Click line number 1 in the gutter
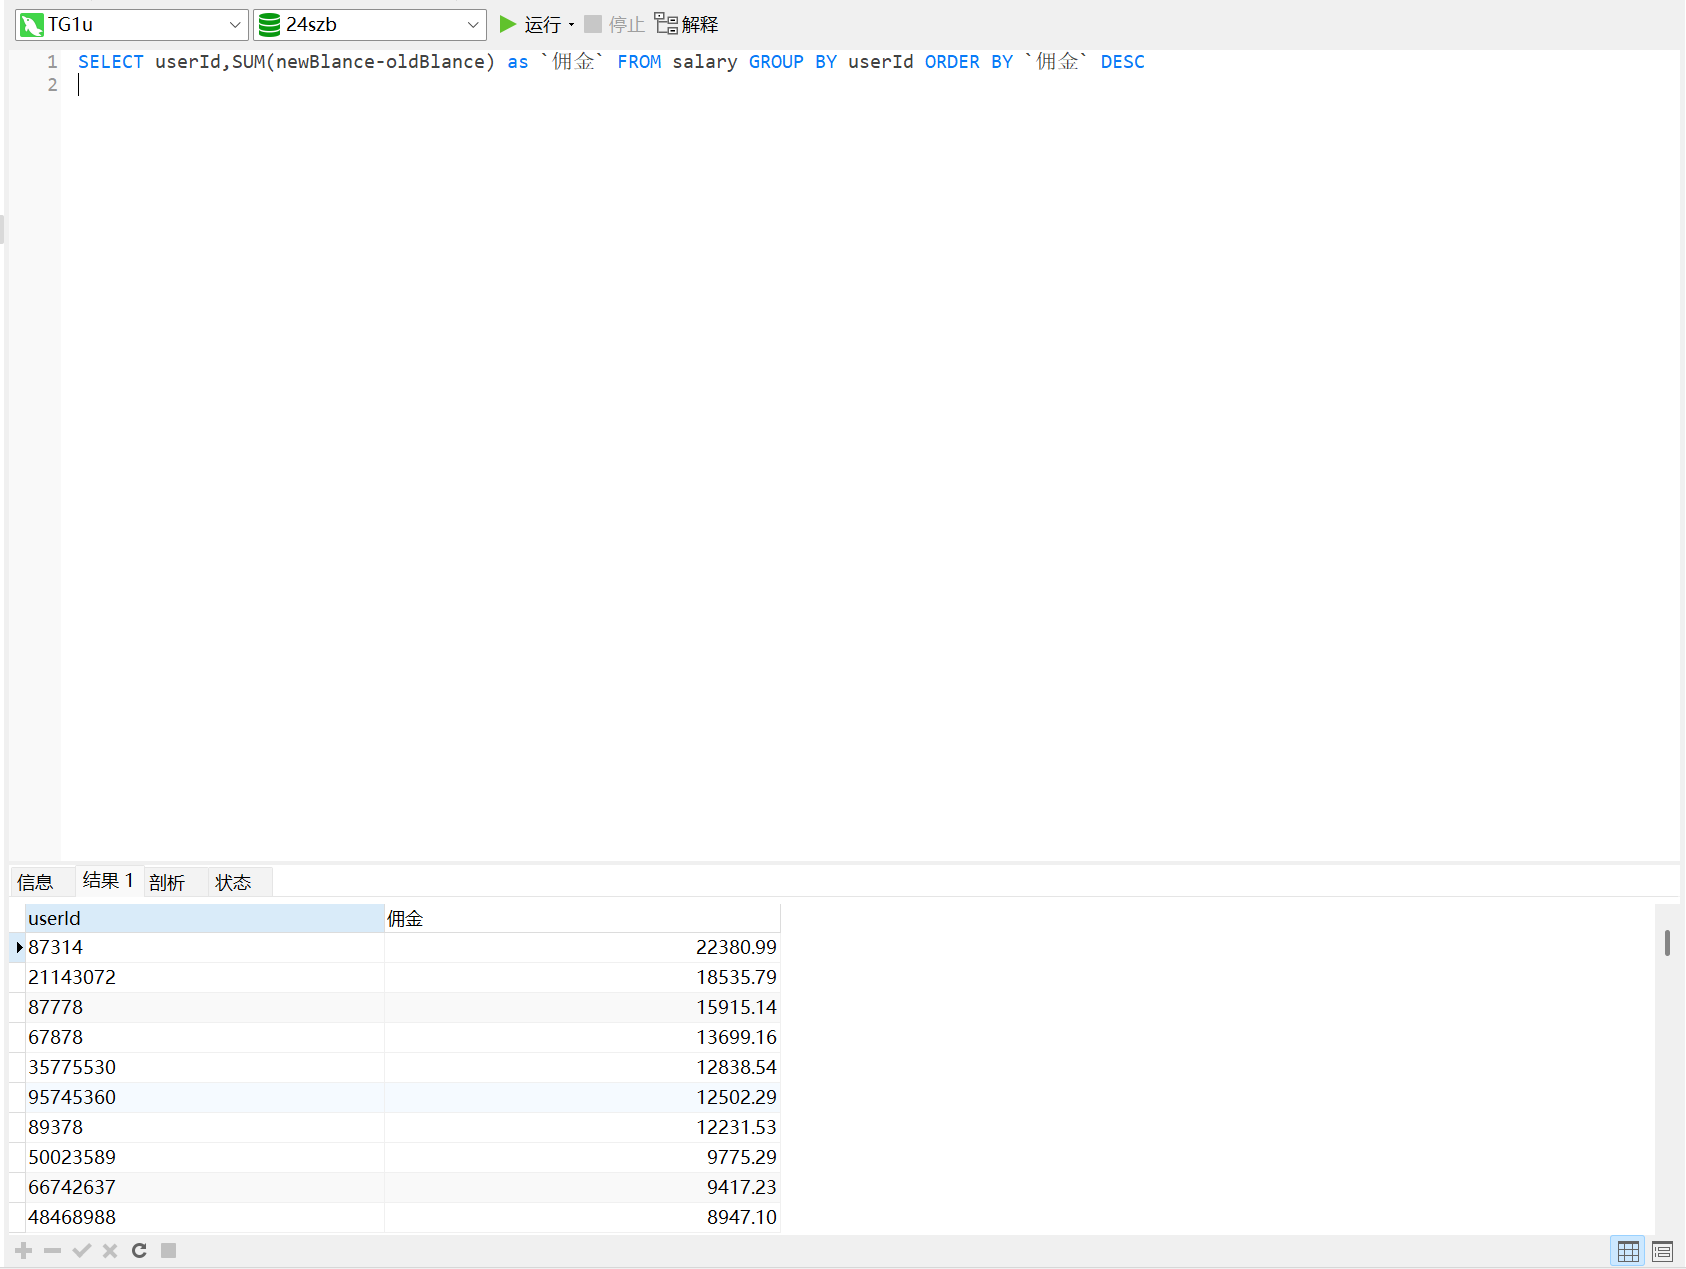 pos(52,62)
